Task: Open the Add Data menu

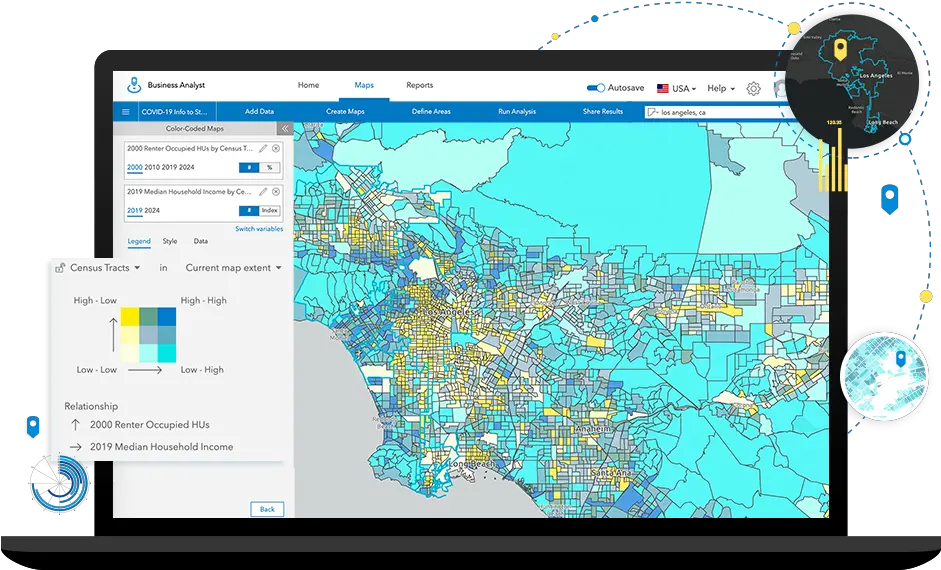Action: click(259, 112)
